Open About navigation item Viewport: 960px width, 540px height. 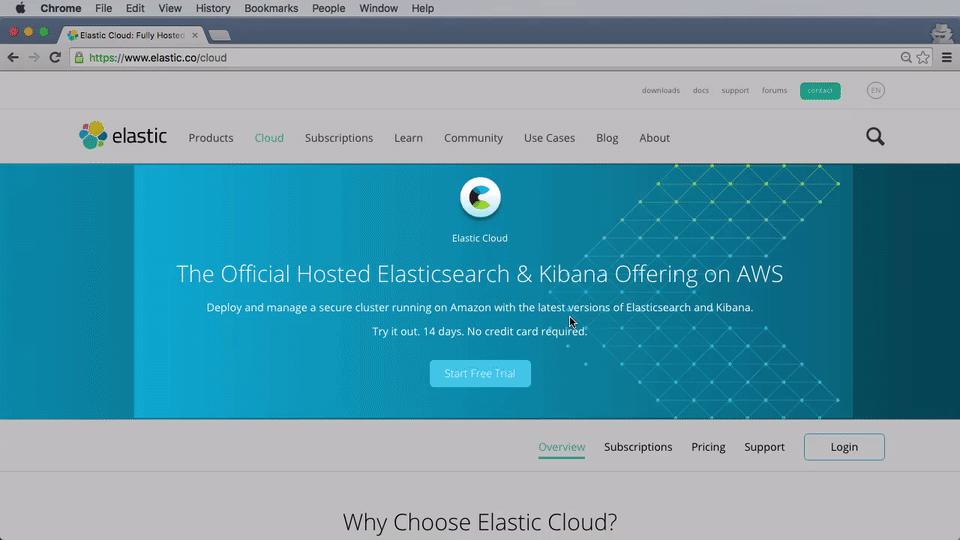(x=654, y=138)
